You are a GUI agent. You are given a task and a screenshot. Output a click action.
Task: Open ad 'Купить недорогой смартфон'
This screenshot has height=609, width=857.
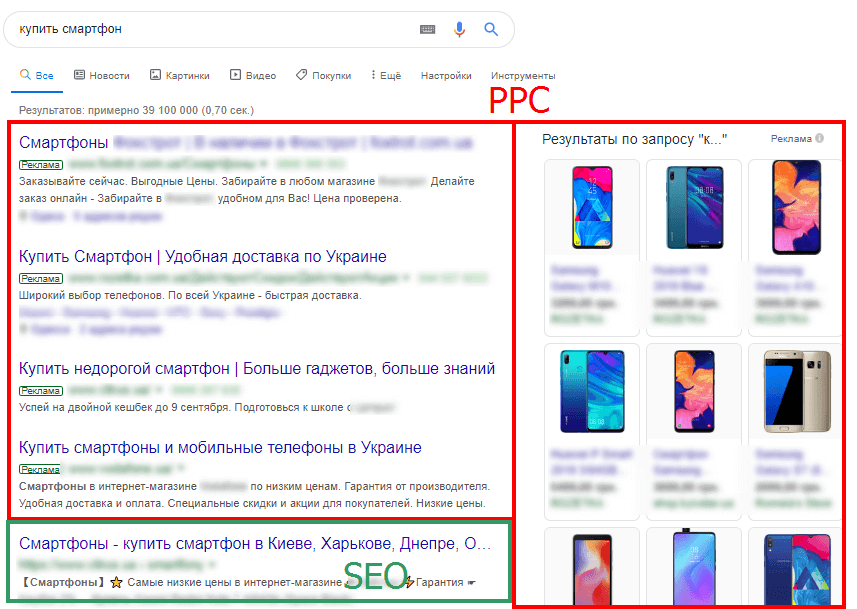(x=256, y=369)
